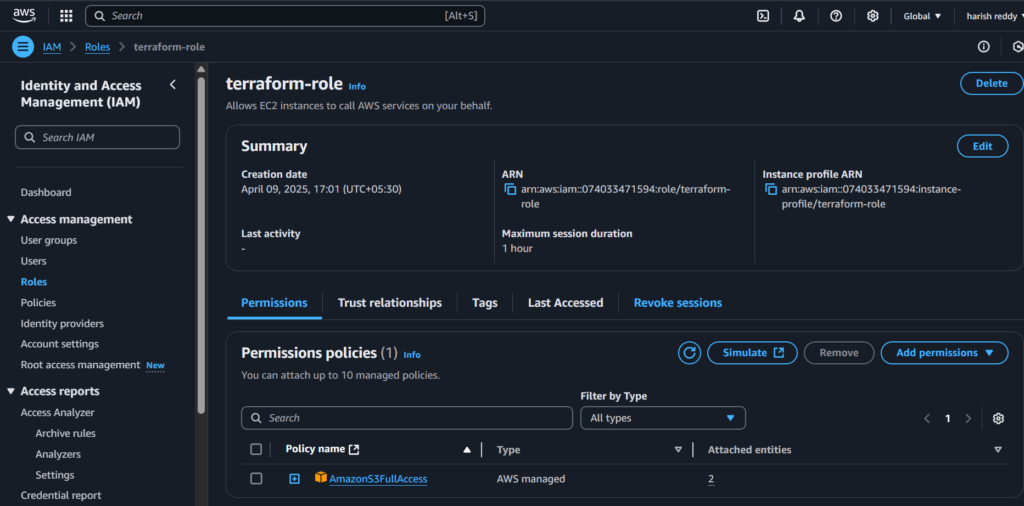The image size is (1024, 506).
Task: Collapse the Access management section
Action: tap(11, 219)
